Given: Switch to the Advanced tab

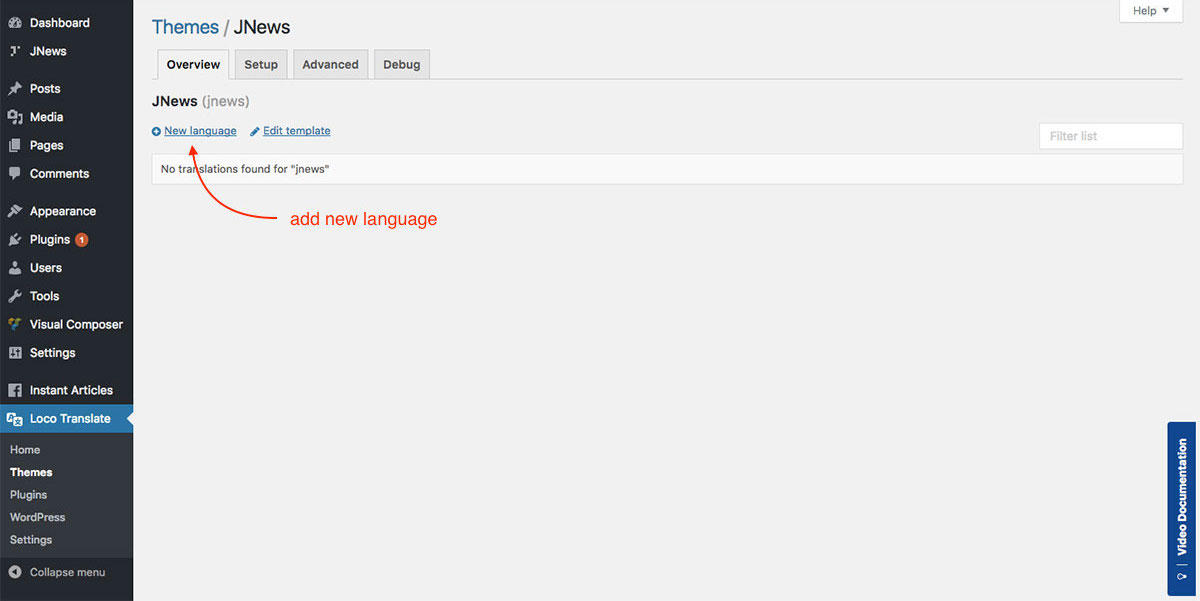Looking at the screenshot, I should coord(330,65).
